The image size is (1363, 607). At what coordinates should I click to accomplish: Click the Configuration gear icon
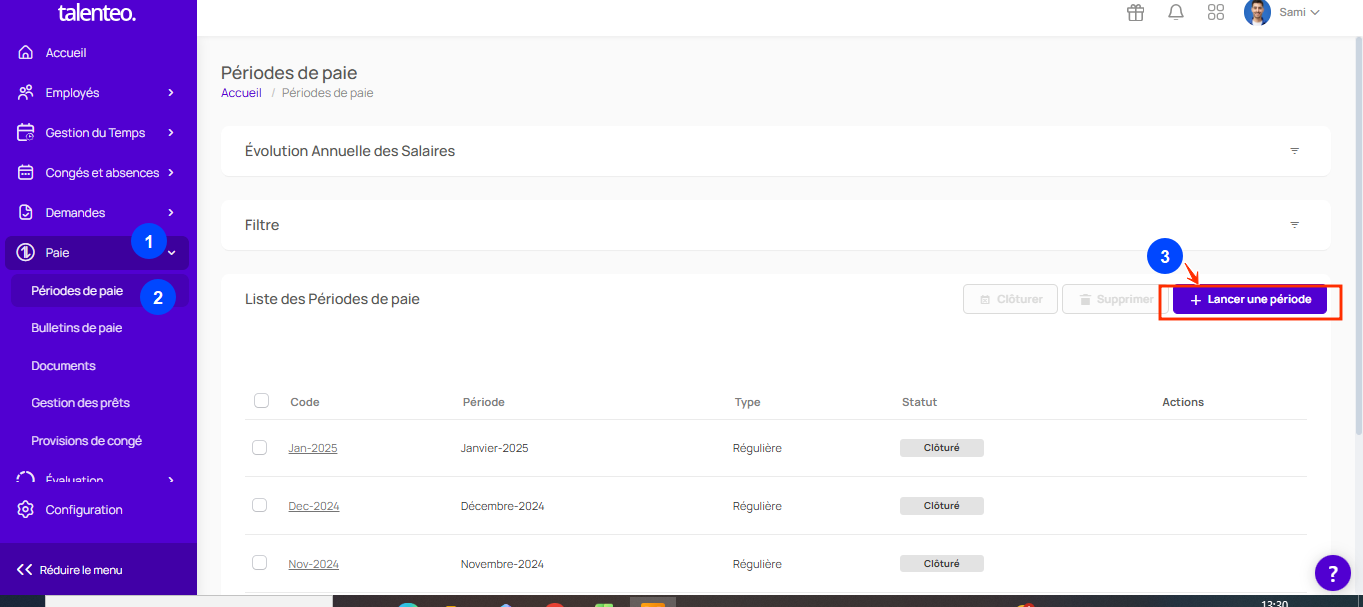click(26, 510)
